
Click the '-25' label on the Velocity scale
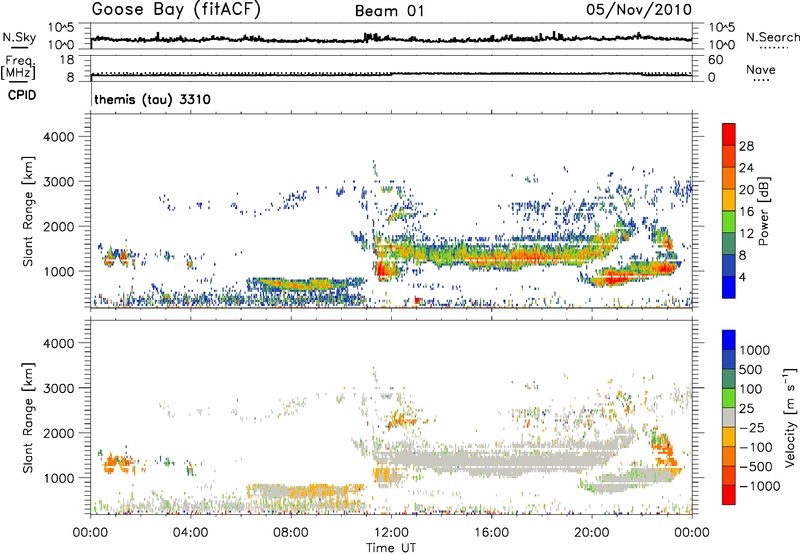[752, 427]
